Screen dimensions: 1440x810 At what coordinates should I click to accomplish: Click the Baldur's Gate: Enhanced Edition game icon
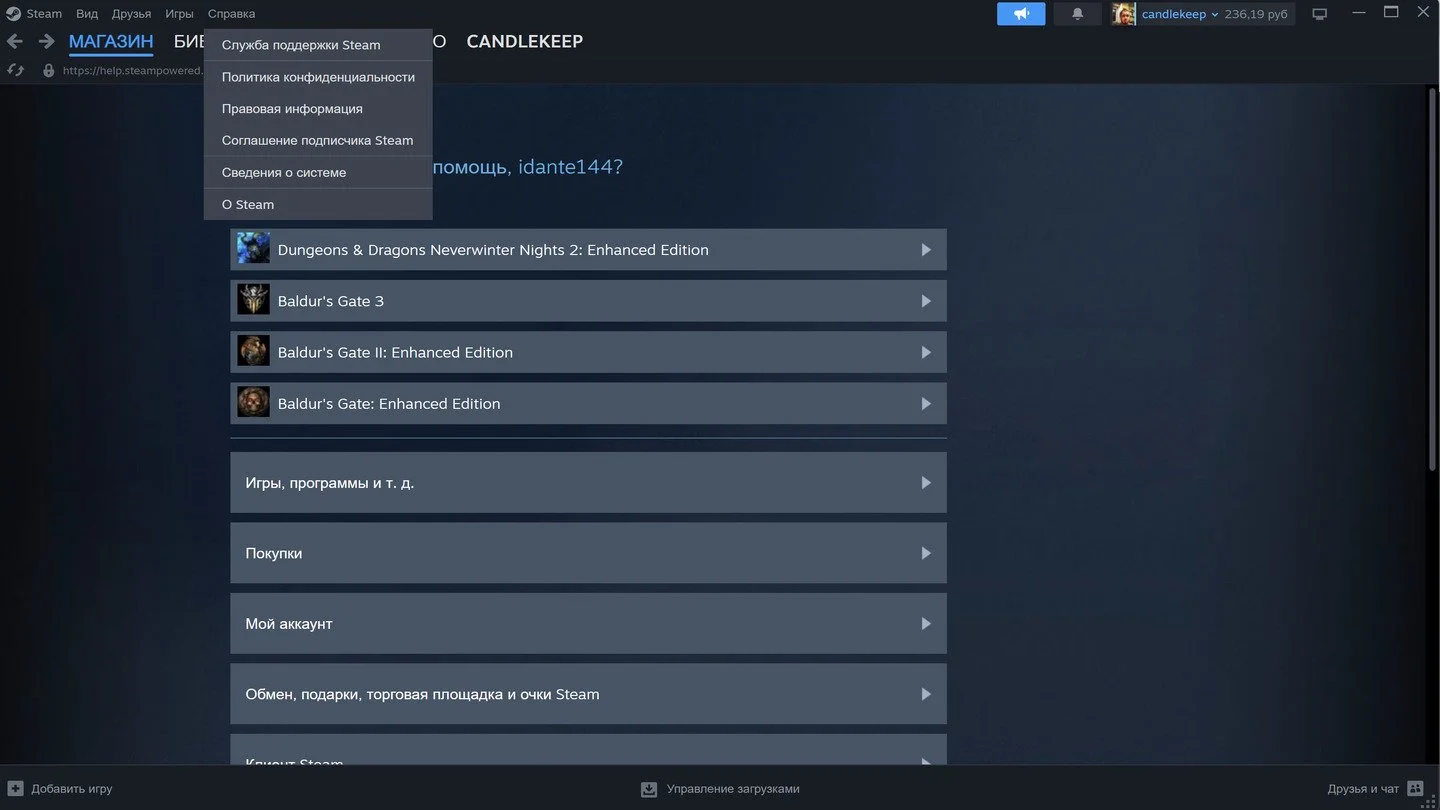tap(253, 402)
